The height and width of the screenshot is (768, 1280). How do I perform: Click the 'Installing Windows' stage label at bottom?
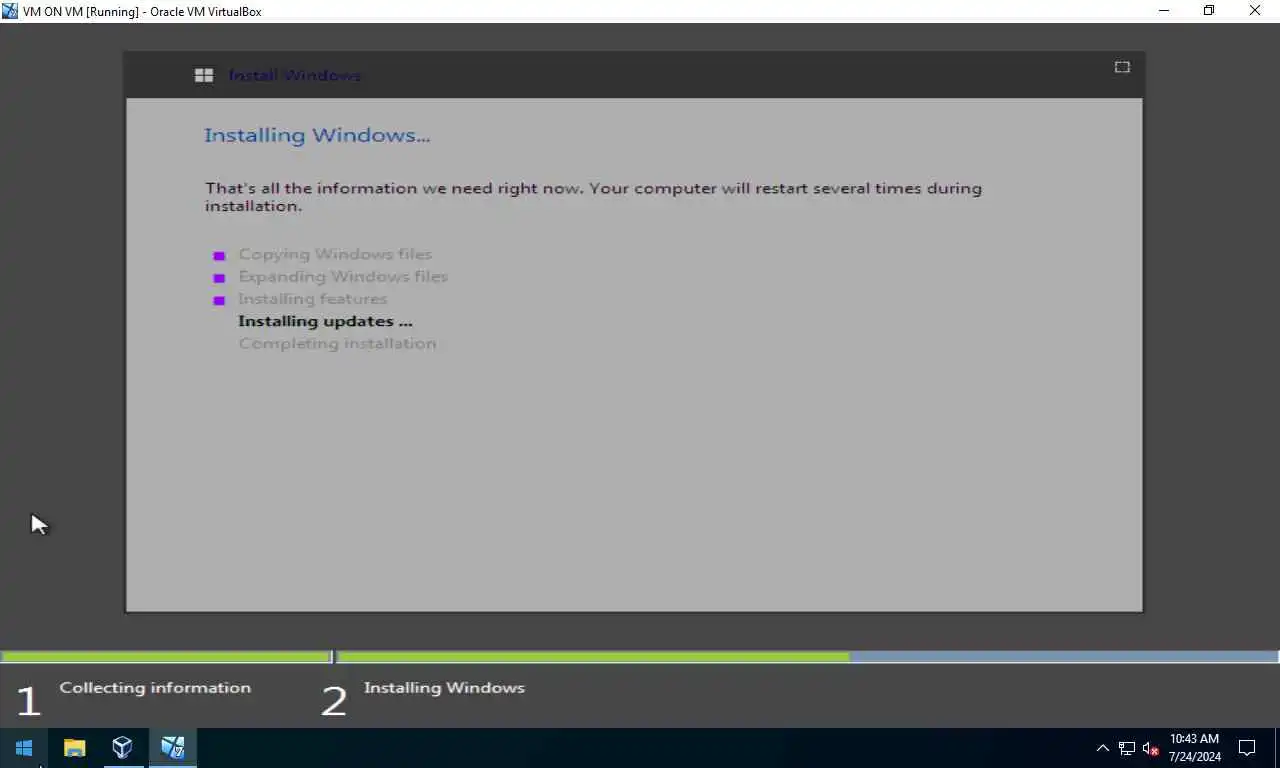pyautogui.click(x=444, y=688)
